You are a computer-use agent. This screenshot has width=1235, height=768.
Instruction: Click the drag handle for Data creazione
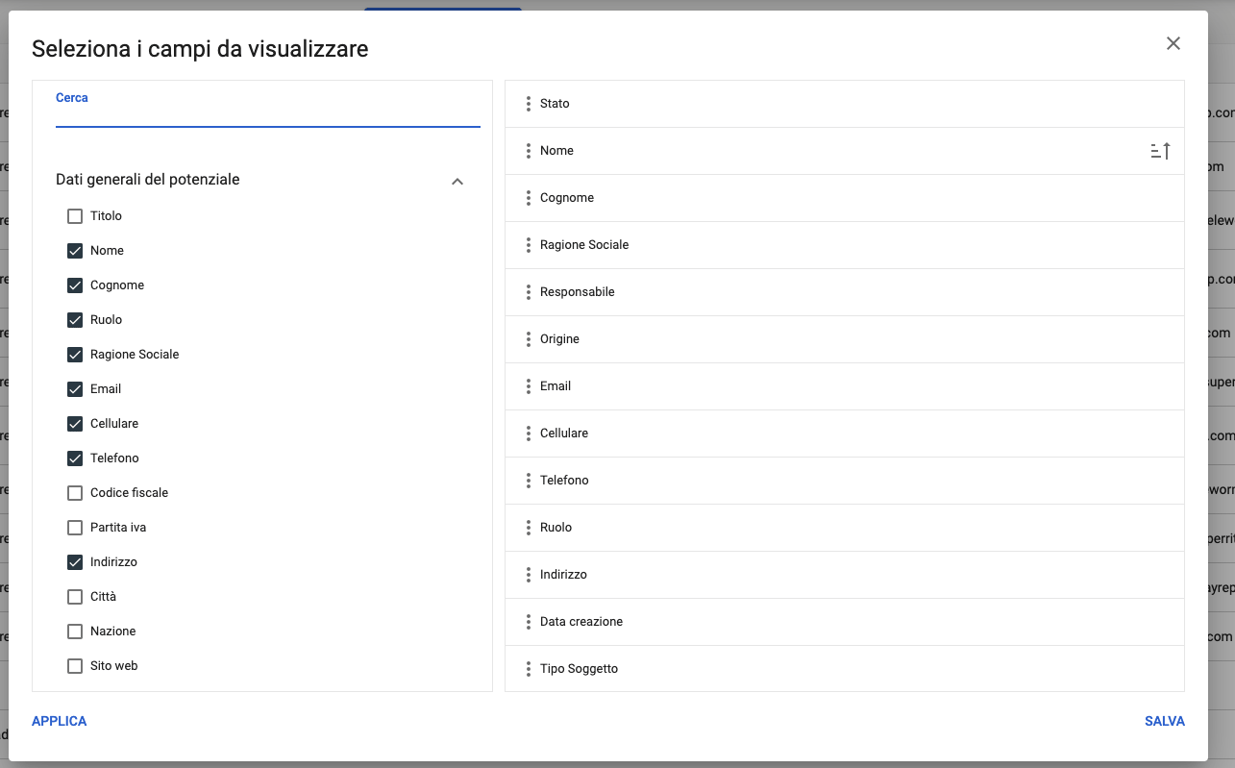[528, 622]
